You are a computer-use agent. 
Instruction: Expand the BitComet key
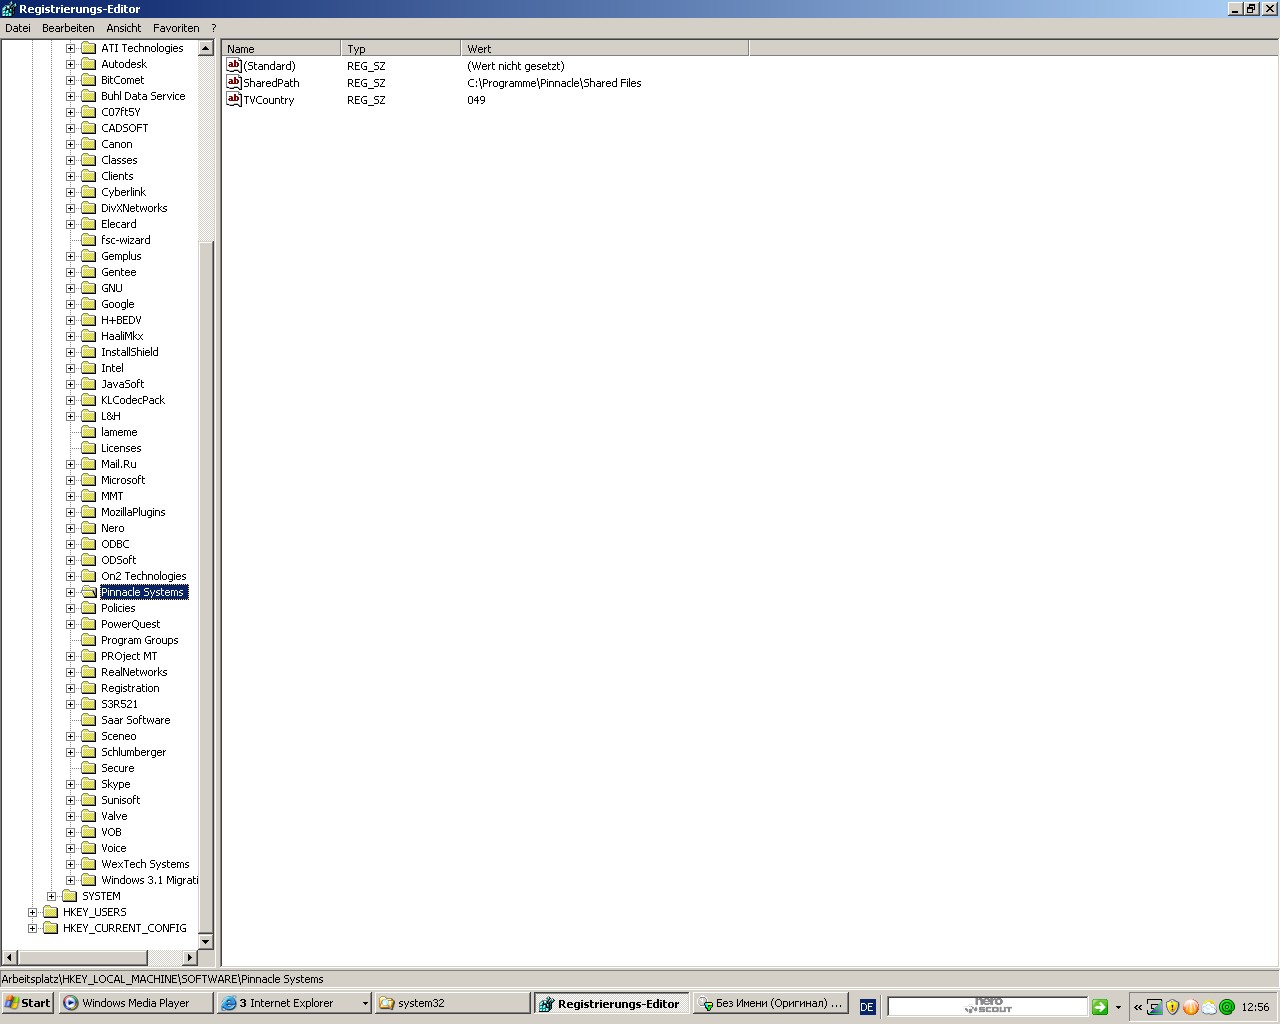click(70, 80)
